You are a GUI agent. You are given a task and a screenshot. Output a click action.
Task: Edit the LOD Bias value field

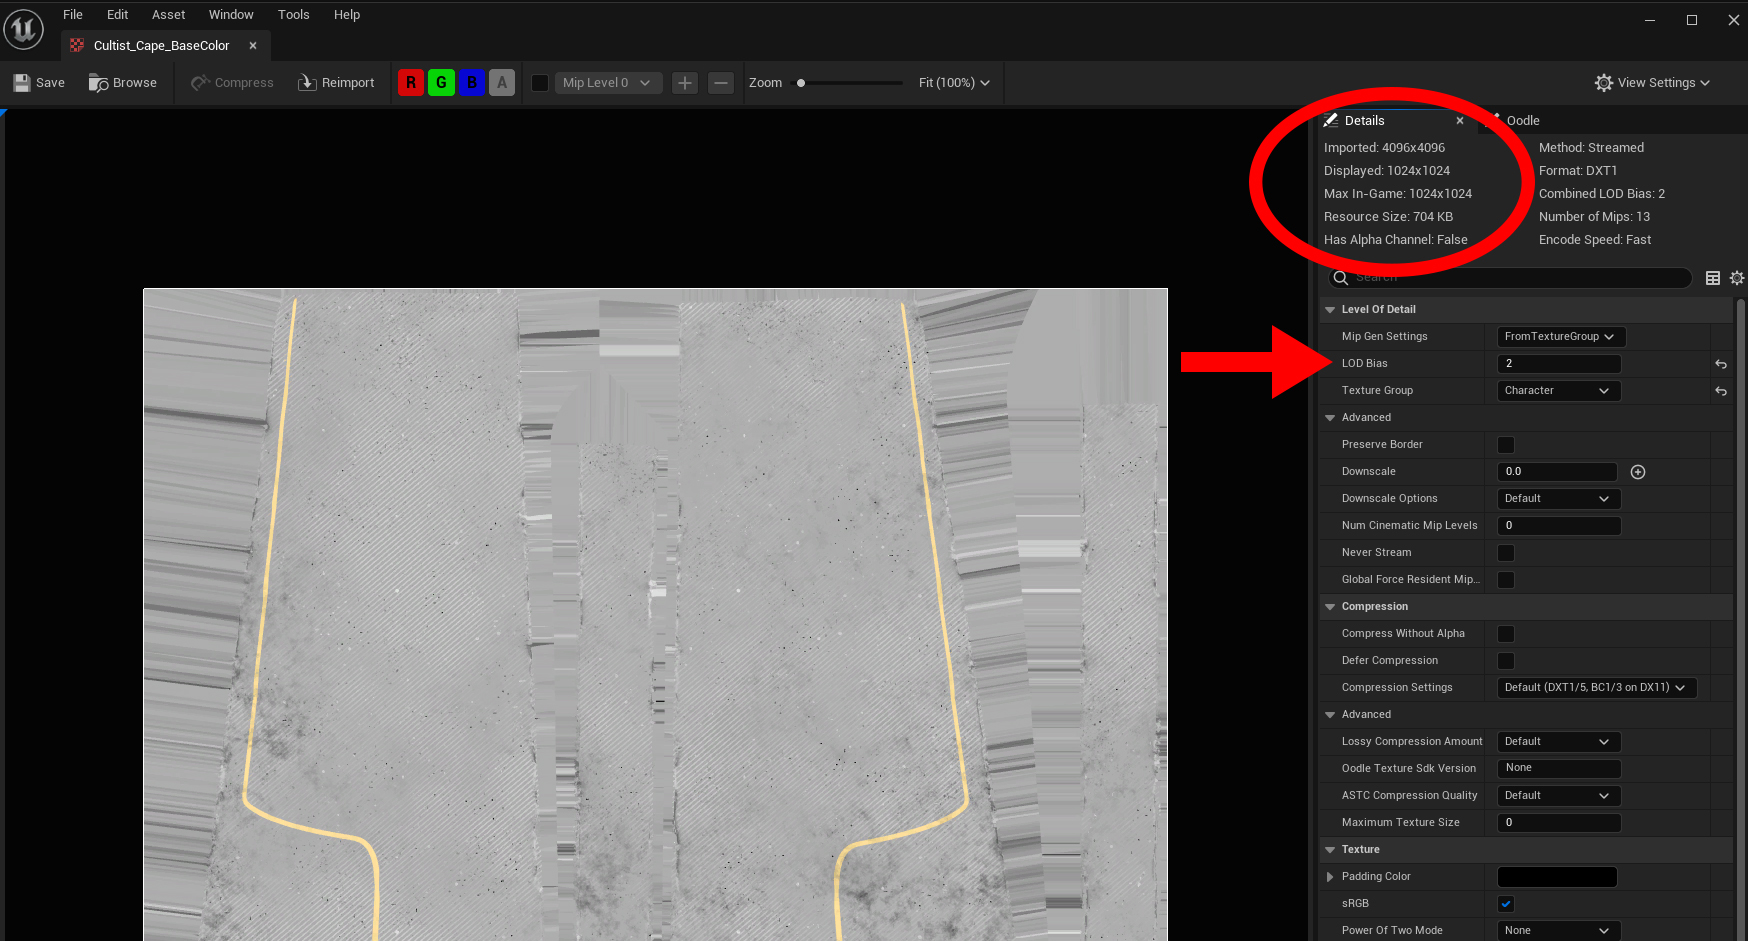[1559, 364]
